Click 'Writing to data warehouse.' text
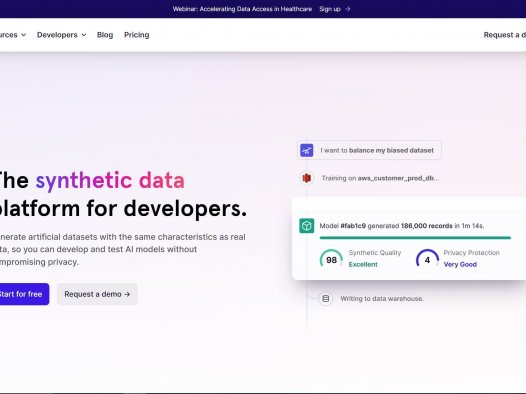 click(382, 298)
